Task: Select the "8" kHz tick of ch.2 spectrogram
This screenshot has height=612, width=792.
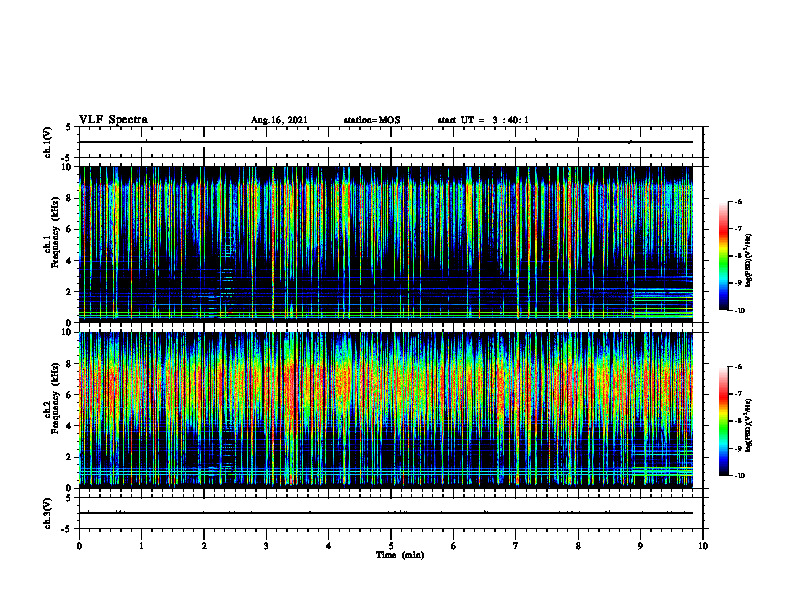Action: [x=70, y=364]
